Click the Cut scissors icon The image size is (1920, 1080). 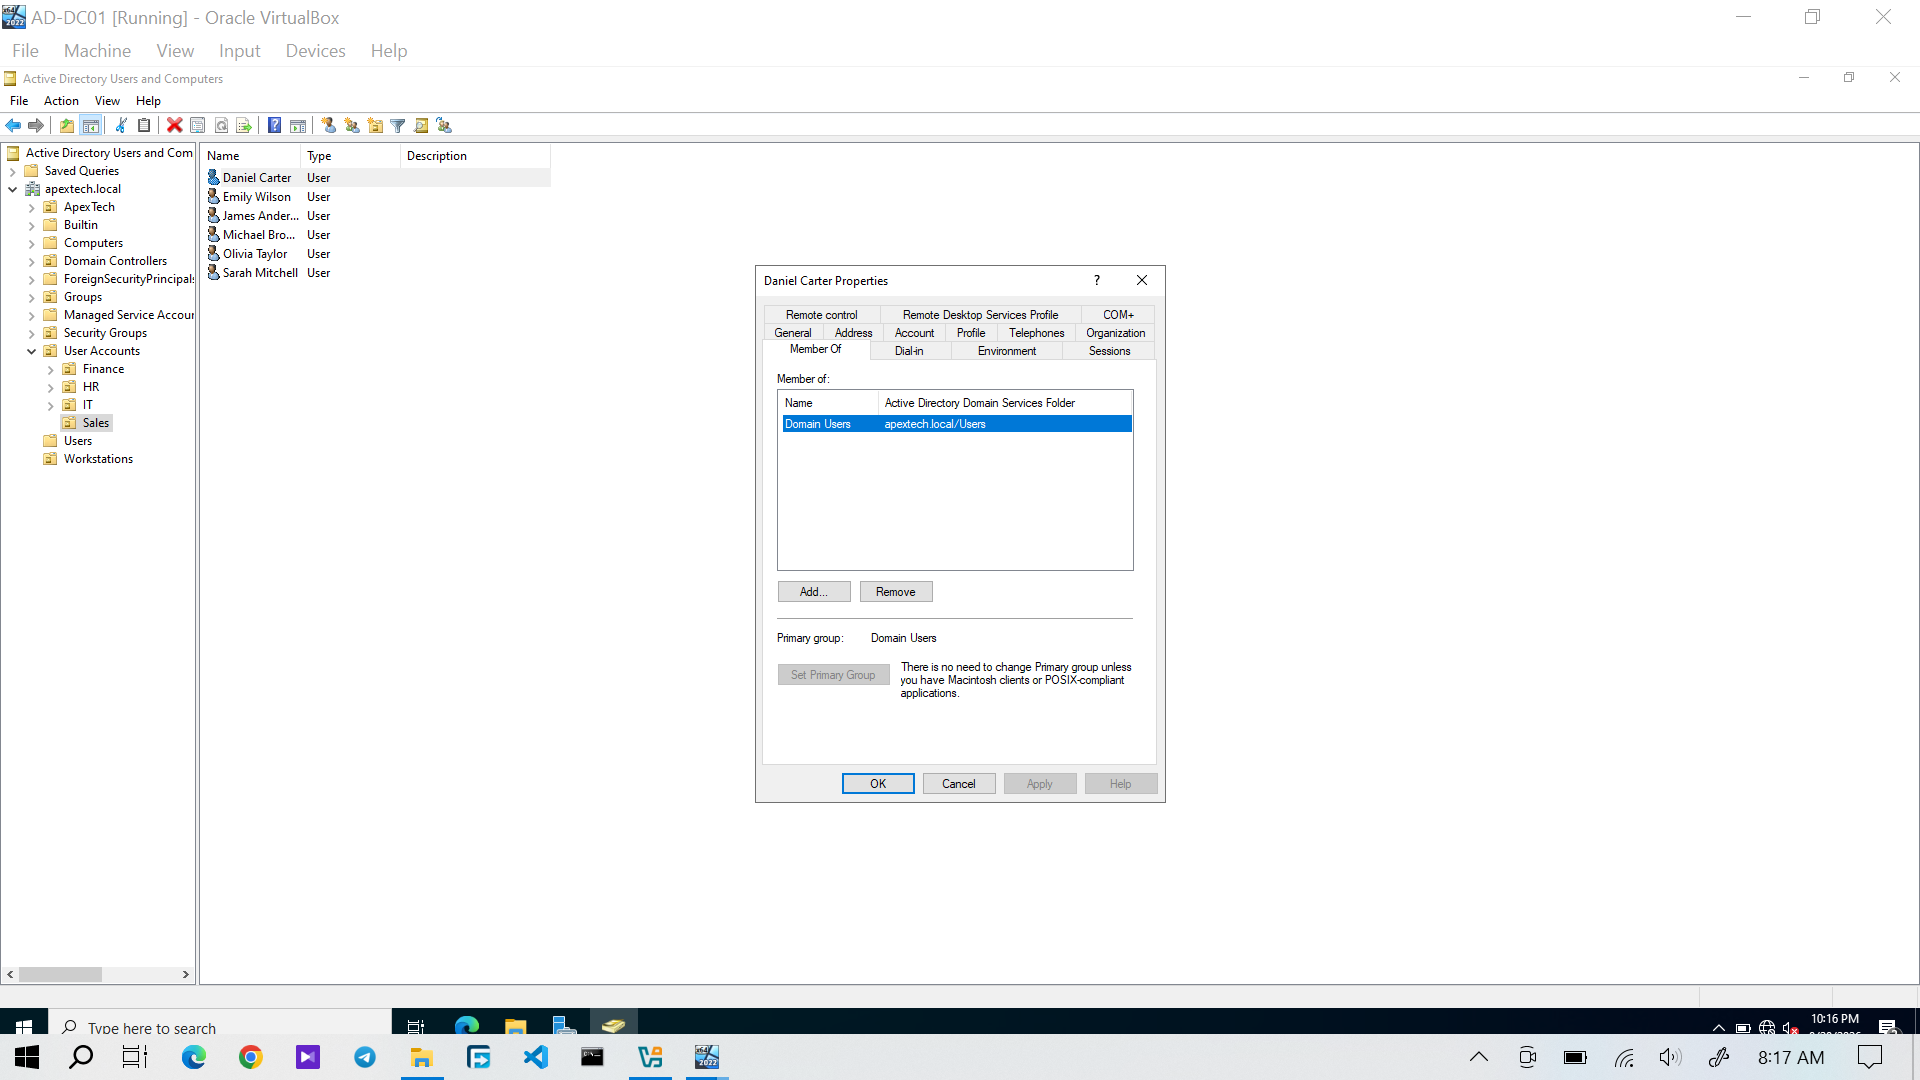click(121, 125)
